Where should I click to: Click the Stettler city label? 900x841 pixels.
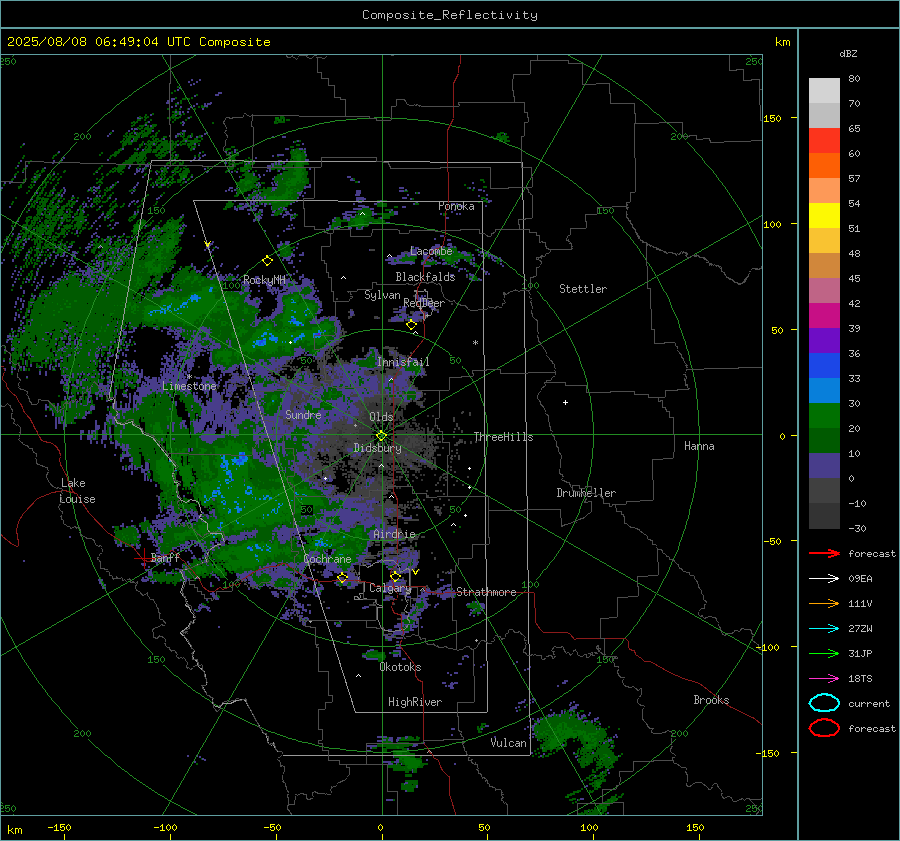pyautogui.click(x=583, y=289)
